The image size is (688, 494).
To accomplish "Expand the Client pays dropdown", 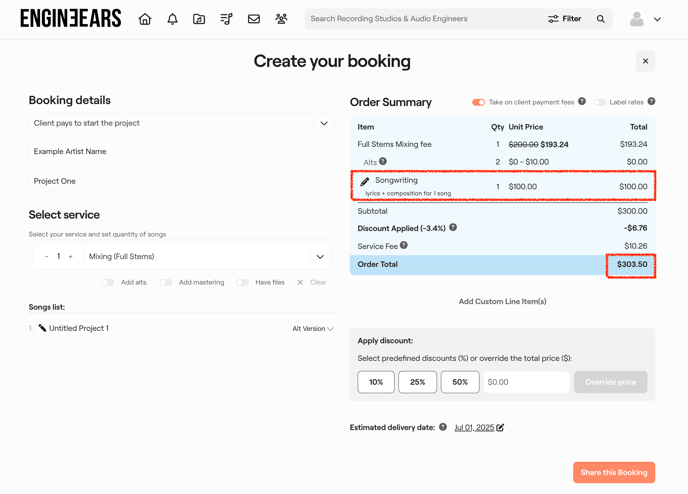I will click(323, 124).
